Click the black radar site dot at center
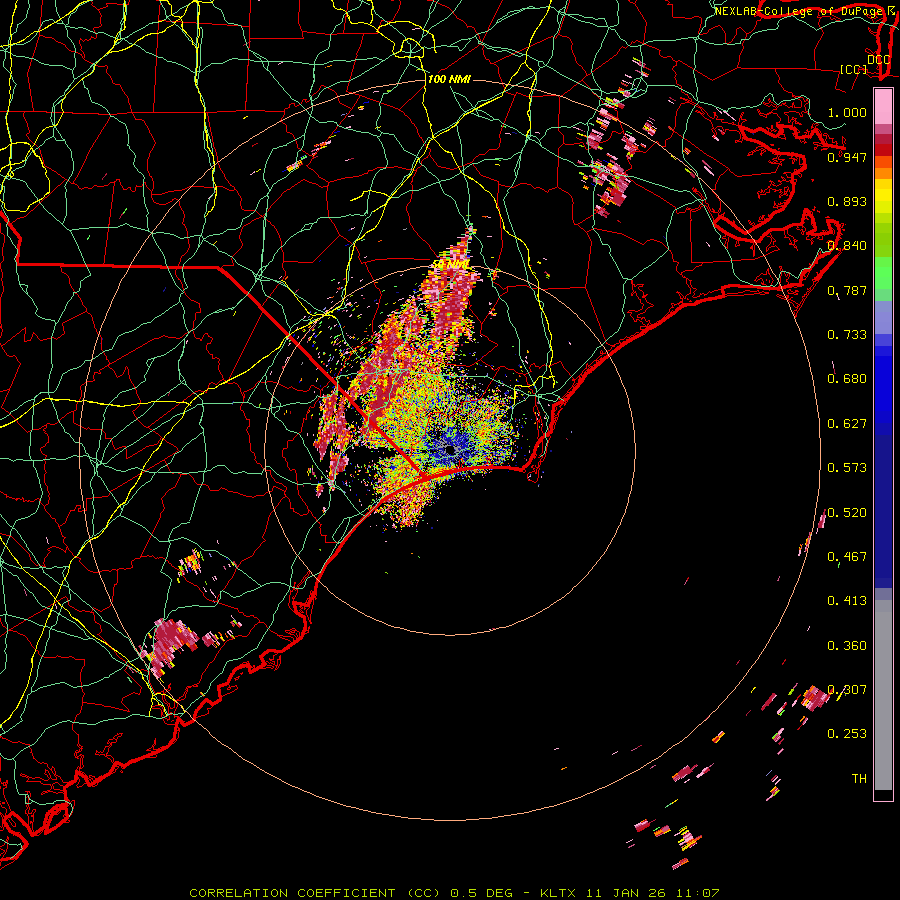900x900 pixels. tap(450, 450)
